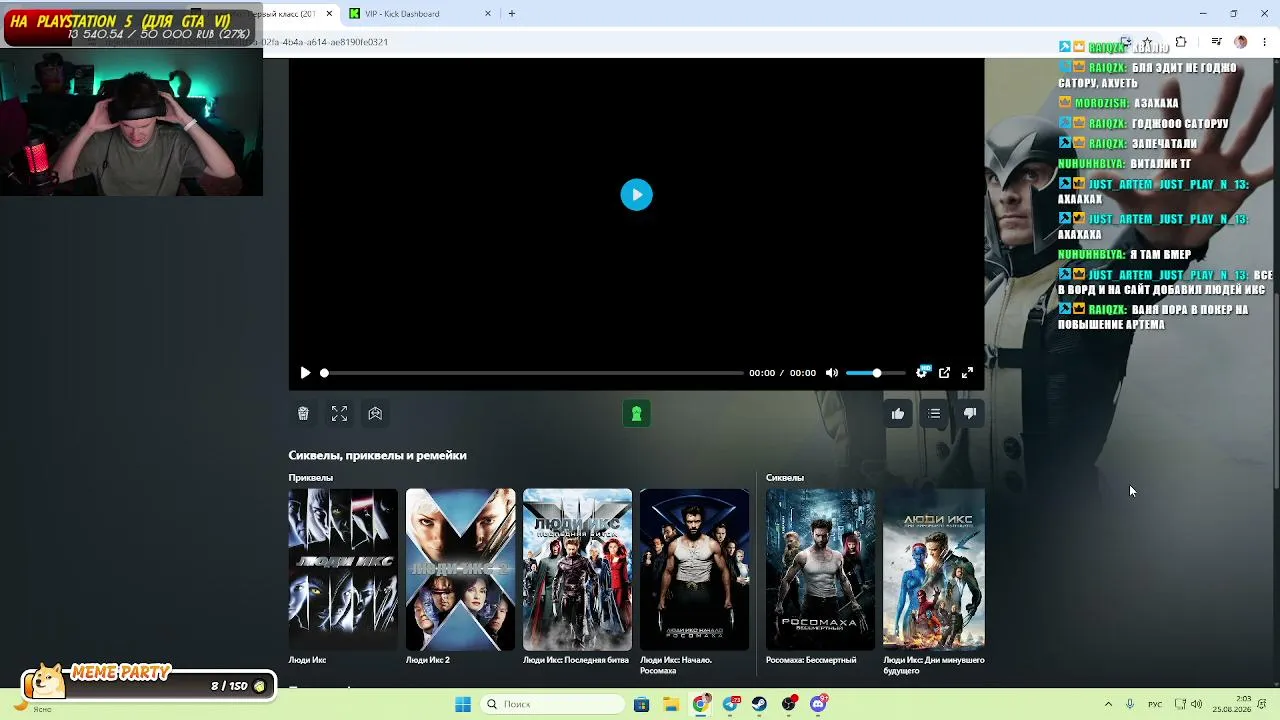Viewport: 1280px width, 720px height.
Task: Open the Chrome profile avatar
Action: [1241, 42]
